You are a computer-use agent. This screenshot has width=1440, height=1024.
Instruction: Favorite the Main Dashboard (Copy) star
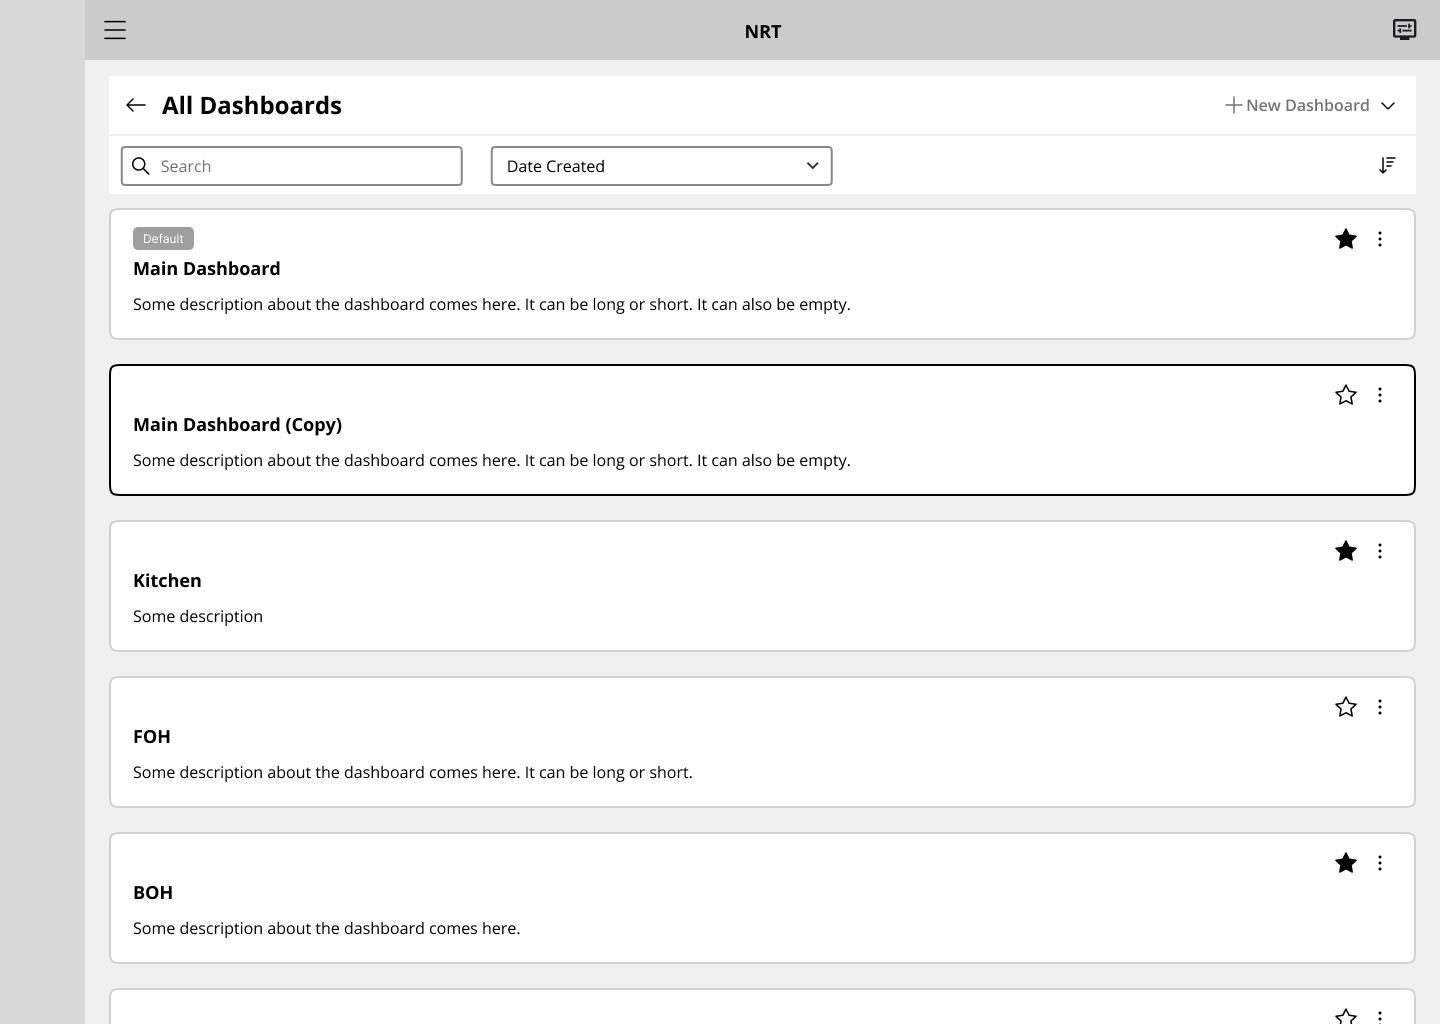[1346, 395]
